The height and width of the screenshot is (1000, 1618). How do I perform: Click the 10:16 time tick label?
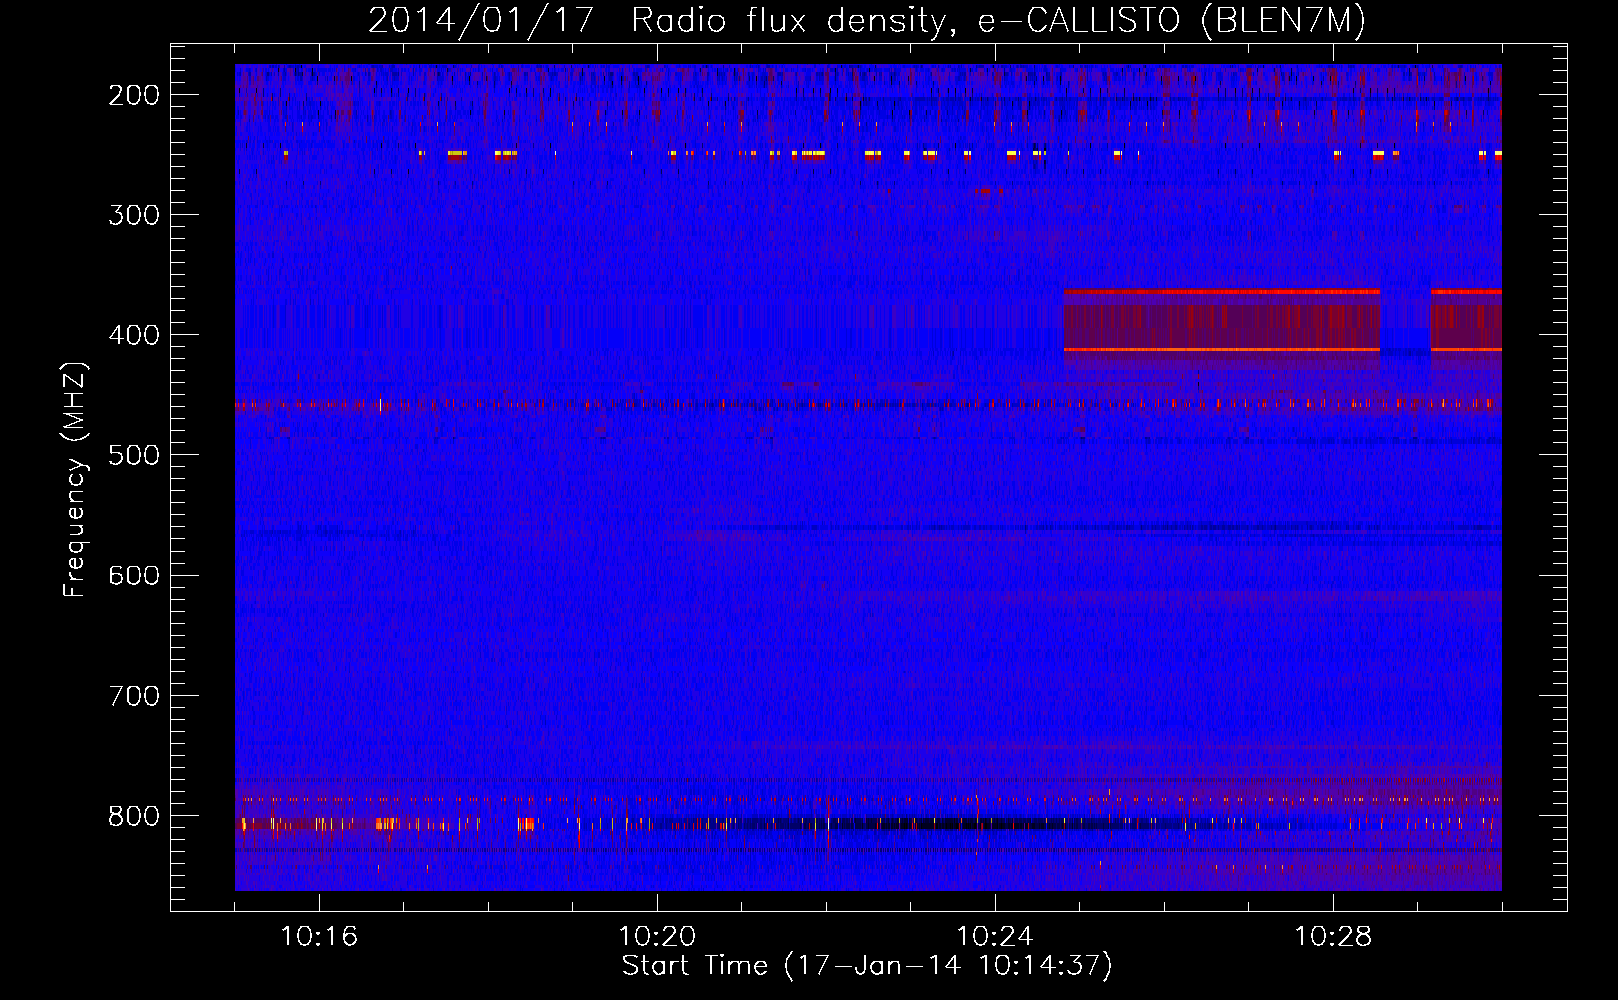(319, 937)
